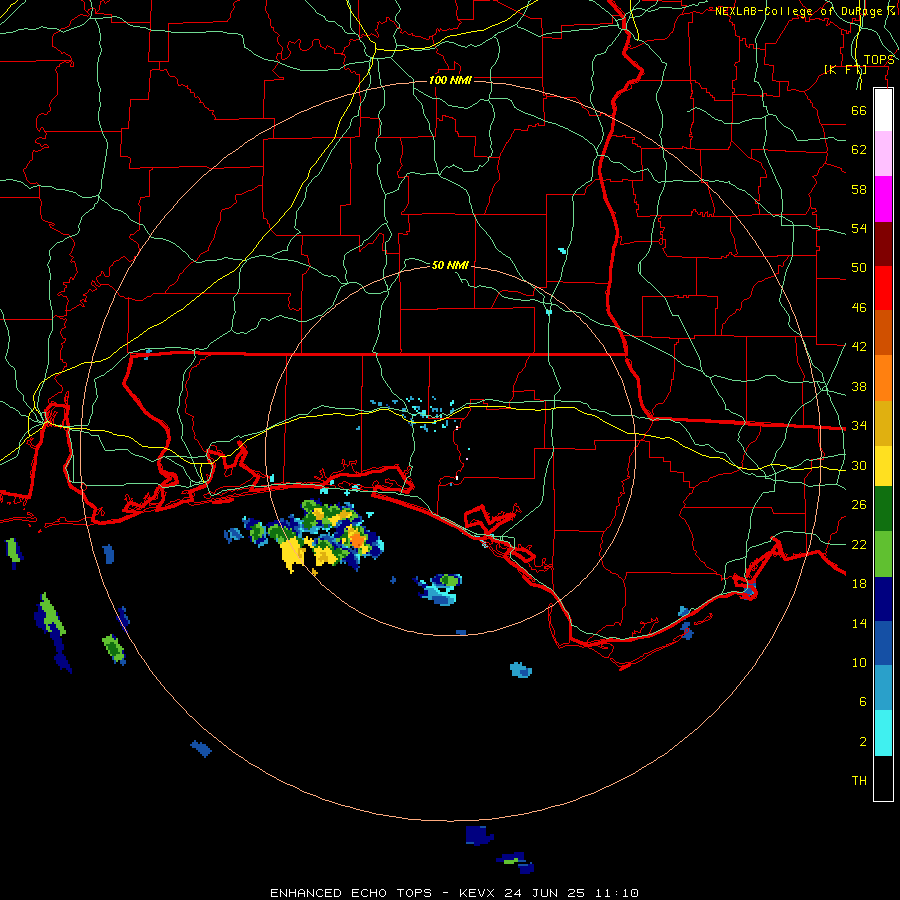
Task: Click the legend value '50'
Action: tap(859, 268)
